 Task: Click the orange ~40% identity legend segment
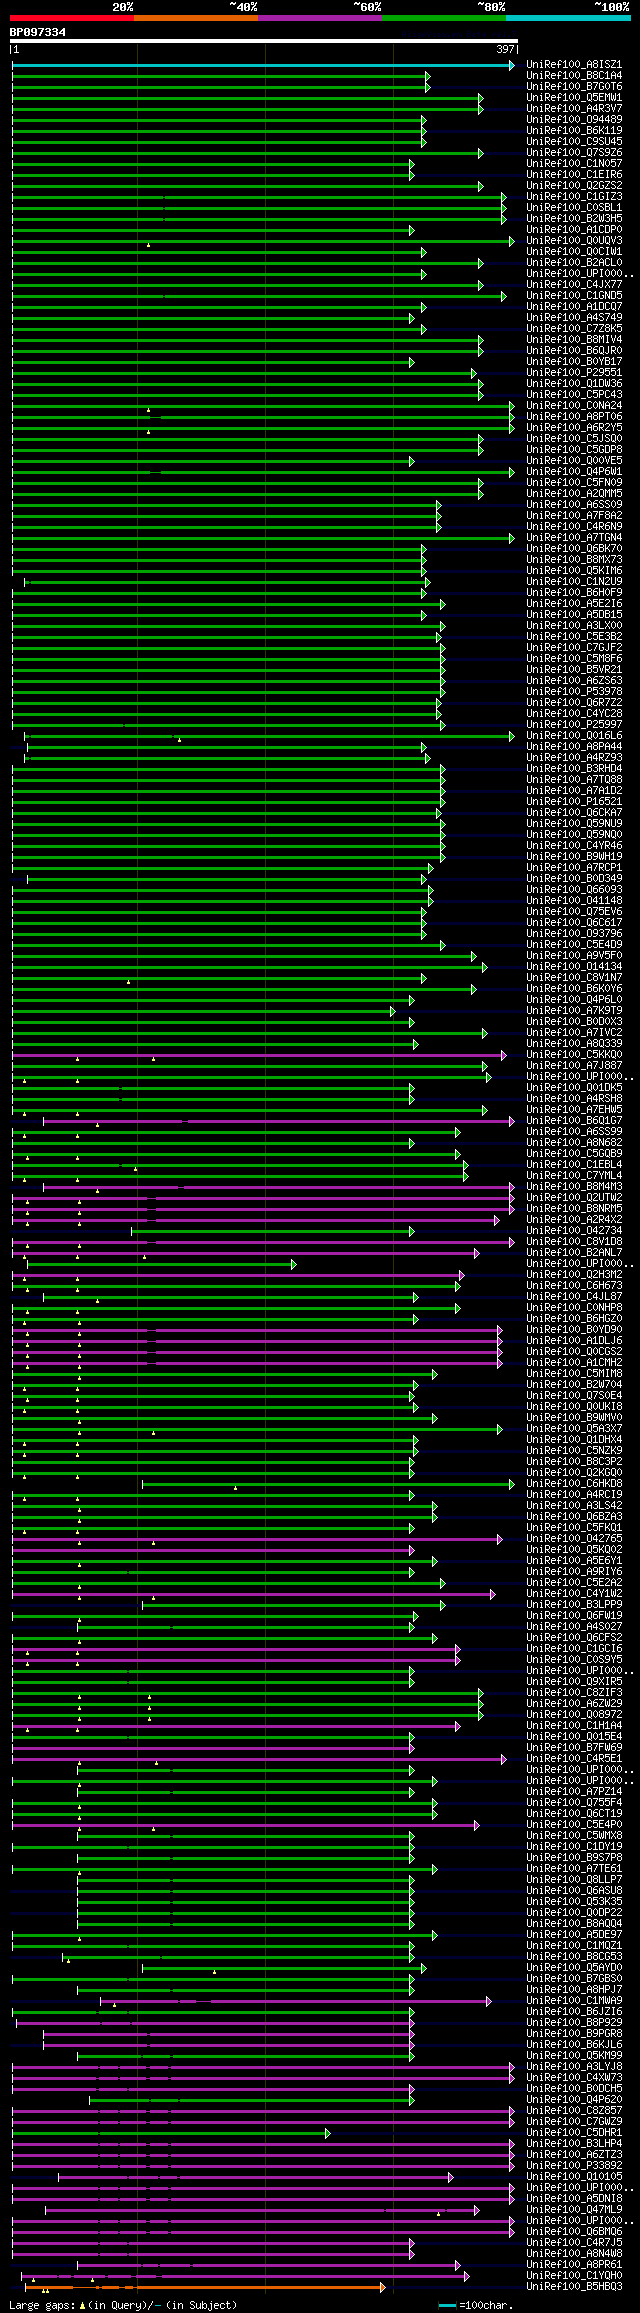195,18
